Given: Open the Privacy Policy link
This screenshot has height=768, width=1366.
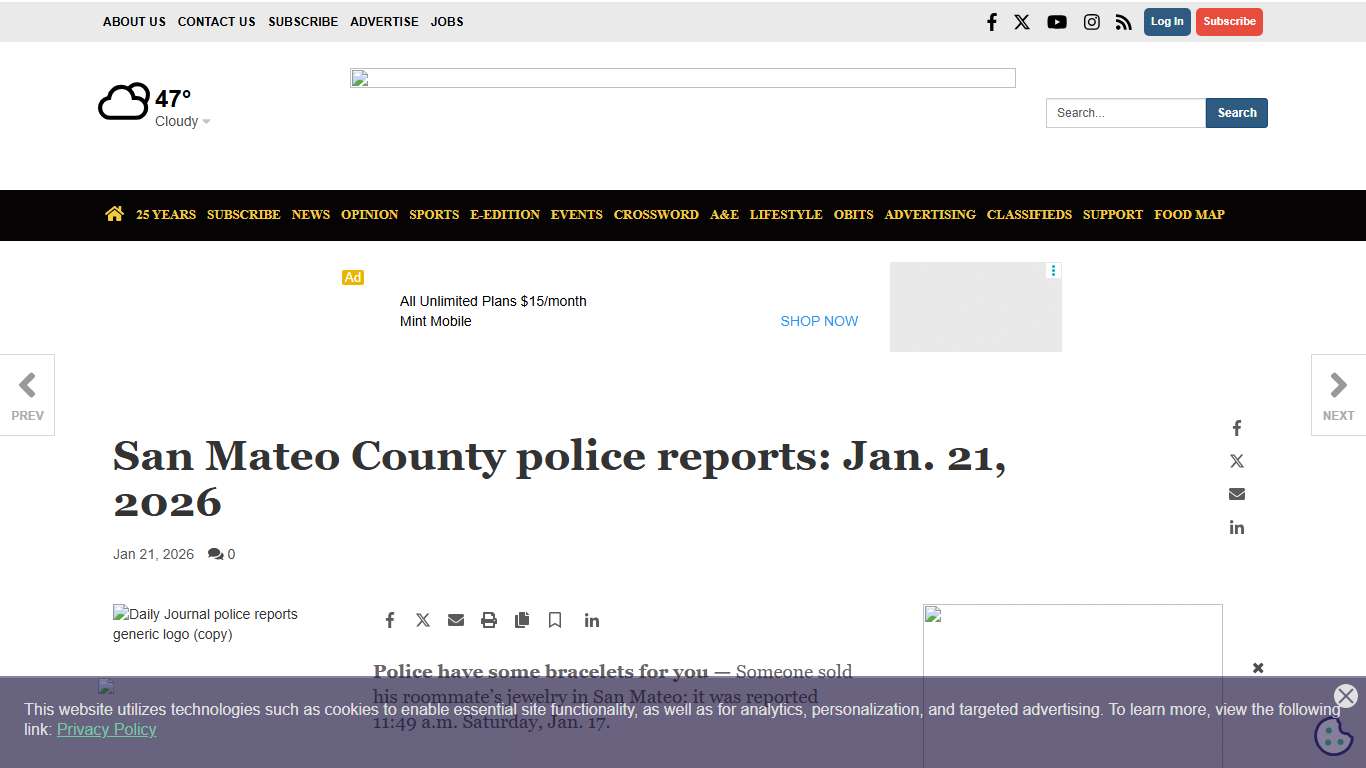Looking at the screenshot, I should point(106,729).
